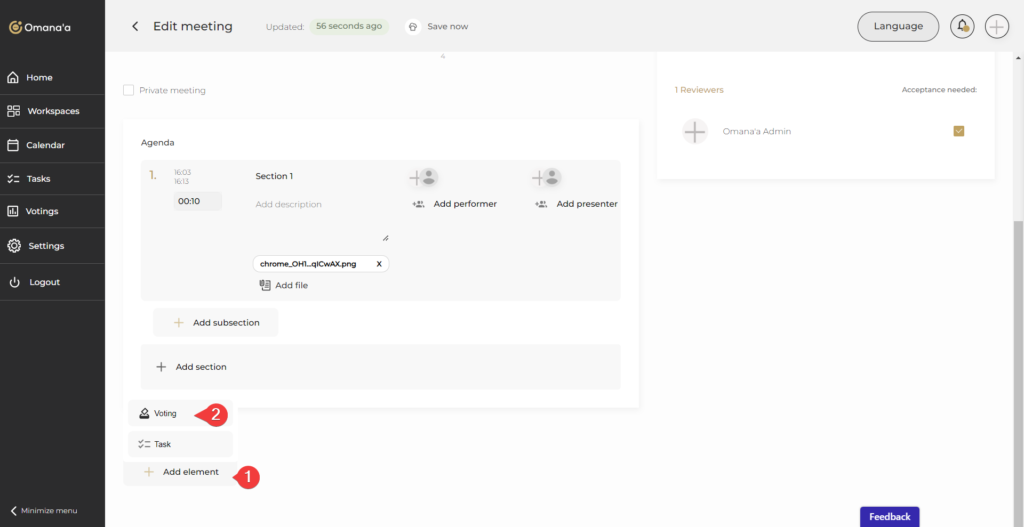
Task: Click the add performer avatar icon
Action: tap(423, 178)
